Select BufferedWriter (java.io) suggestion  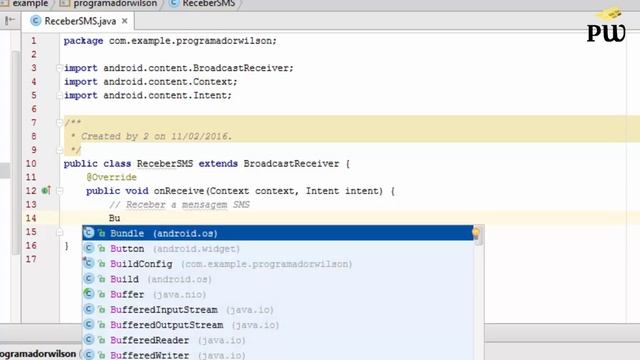tap(278, 355)
